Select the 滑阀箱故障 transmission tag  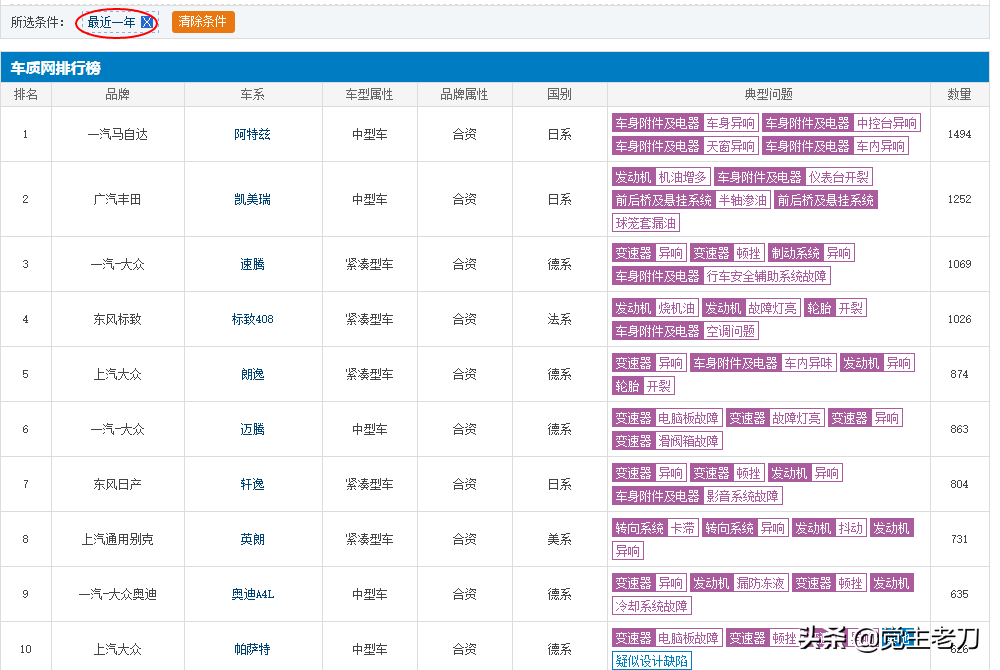point(688,441)
